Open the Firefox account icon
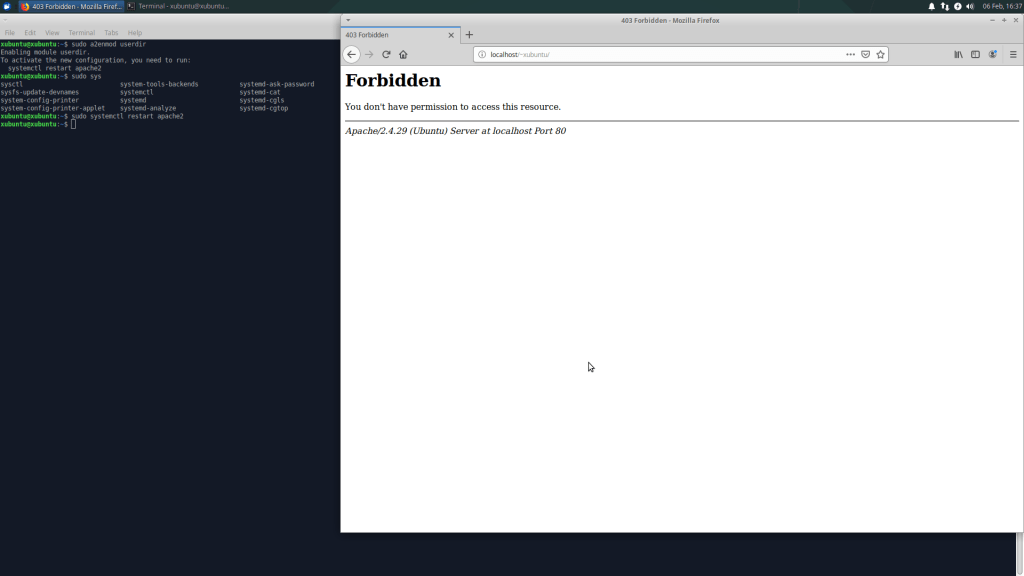This screenshot has height=576, width=1024. (993, 54)
